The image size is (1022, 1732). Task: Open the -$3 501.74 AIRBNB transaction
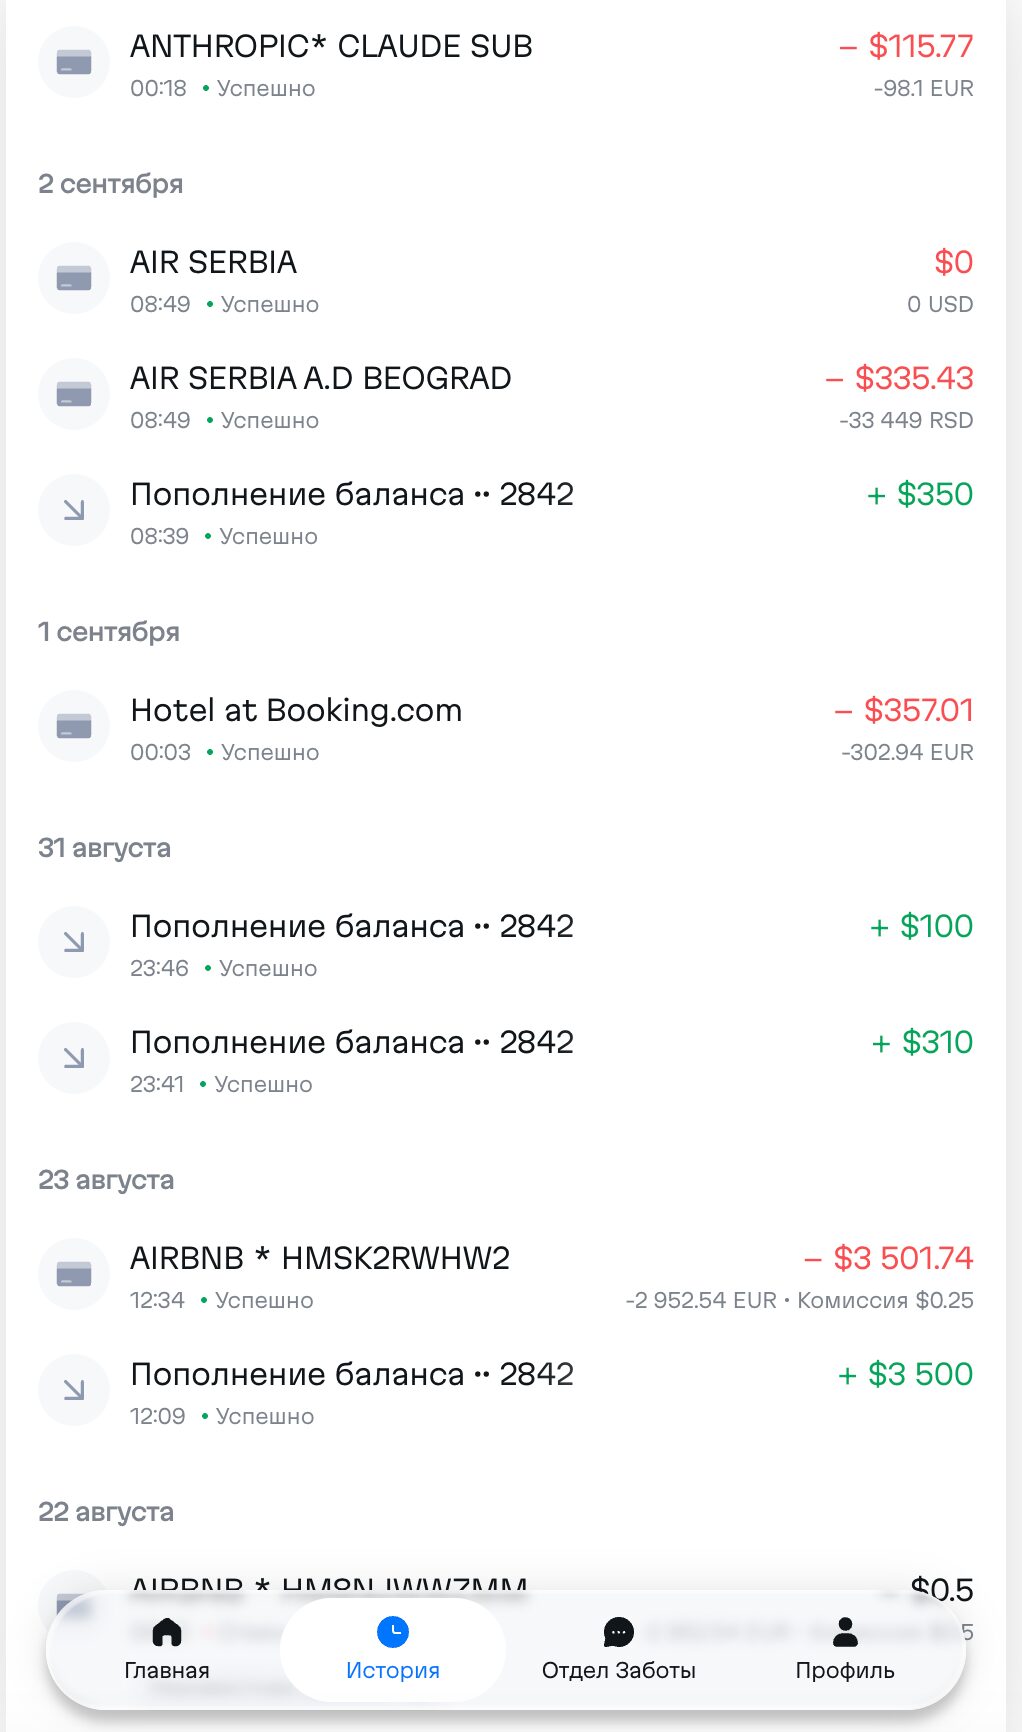[506, 1275]
